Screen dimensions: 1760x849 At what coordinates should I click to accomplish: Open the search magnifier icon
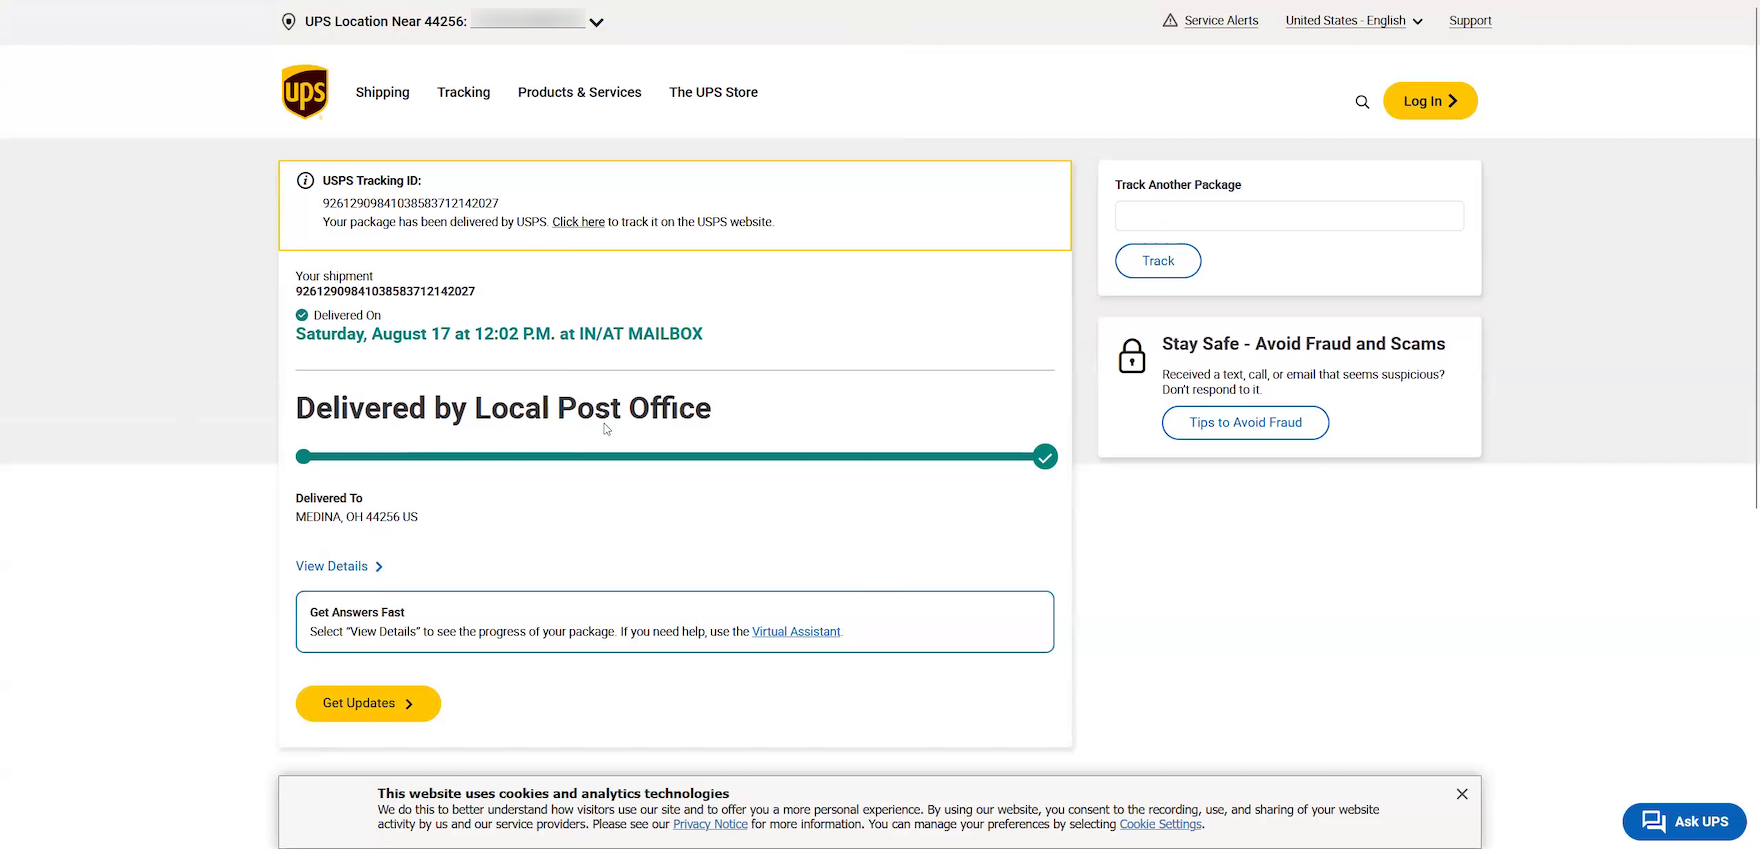pyautogui.click(x=1362, y=101)
